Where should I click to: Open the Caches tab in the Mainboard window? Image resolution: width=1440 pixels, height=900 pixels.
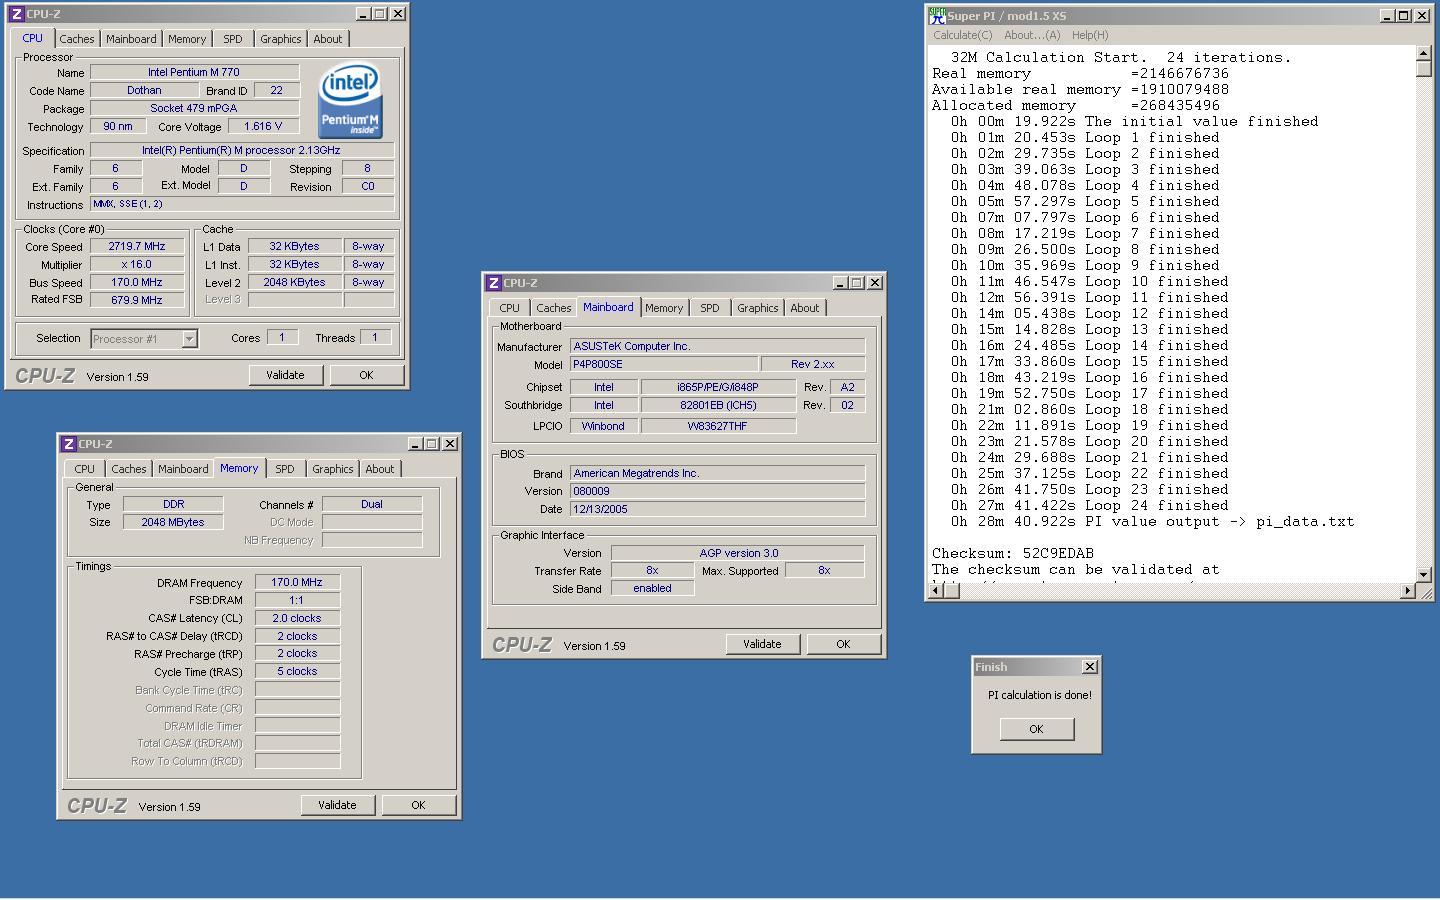tap(554, 308)
